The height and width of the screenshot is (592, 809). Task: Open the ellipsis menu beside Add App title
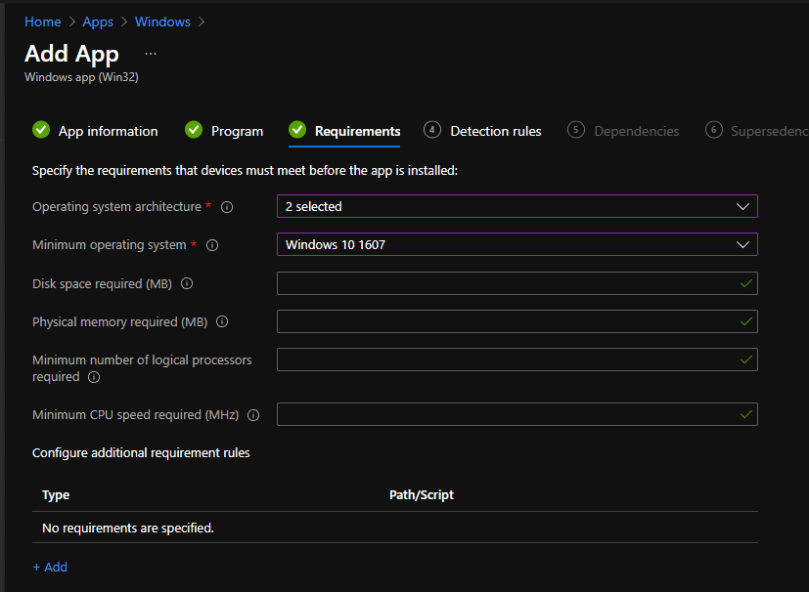tap(148, 55)
